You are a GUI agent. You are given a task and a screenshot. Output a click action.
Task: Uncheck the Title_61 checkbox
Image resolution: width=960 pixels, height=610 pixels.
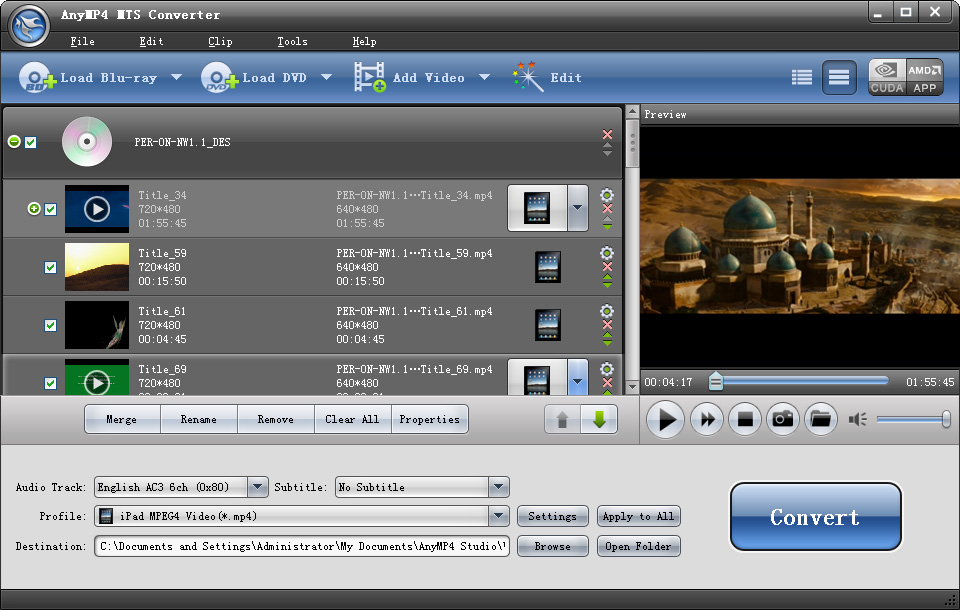coord(51,325)
